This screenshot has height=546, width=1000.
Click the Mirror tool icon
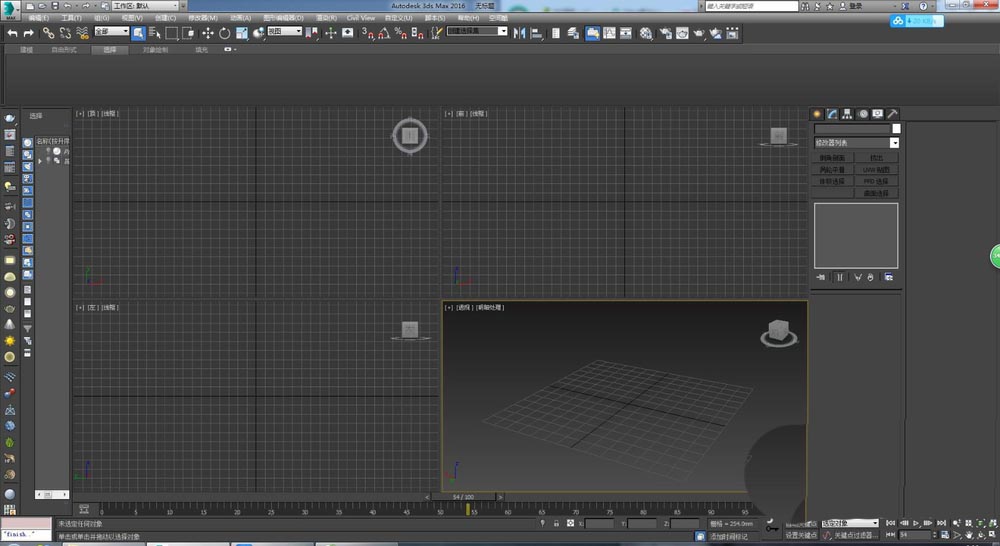[x=519, y=33]
